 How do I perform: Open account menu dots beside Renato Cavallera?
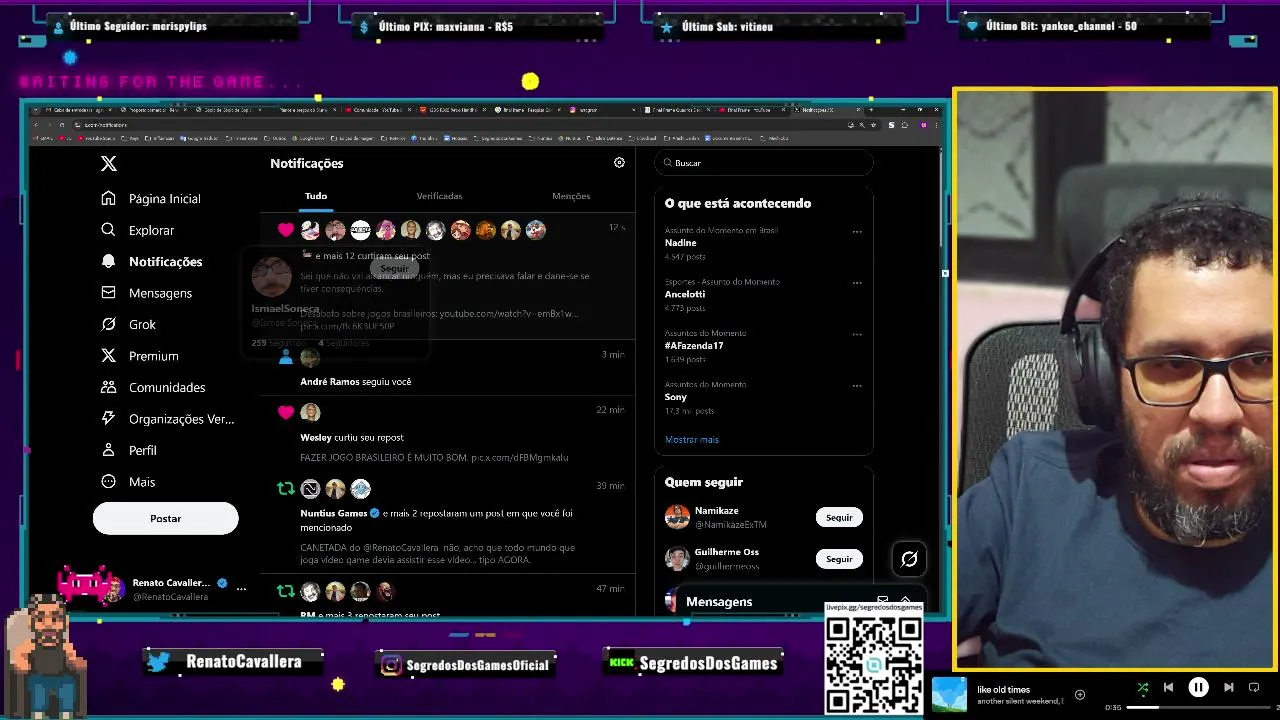coord(241,589)
